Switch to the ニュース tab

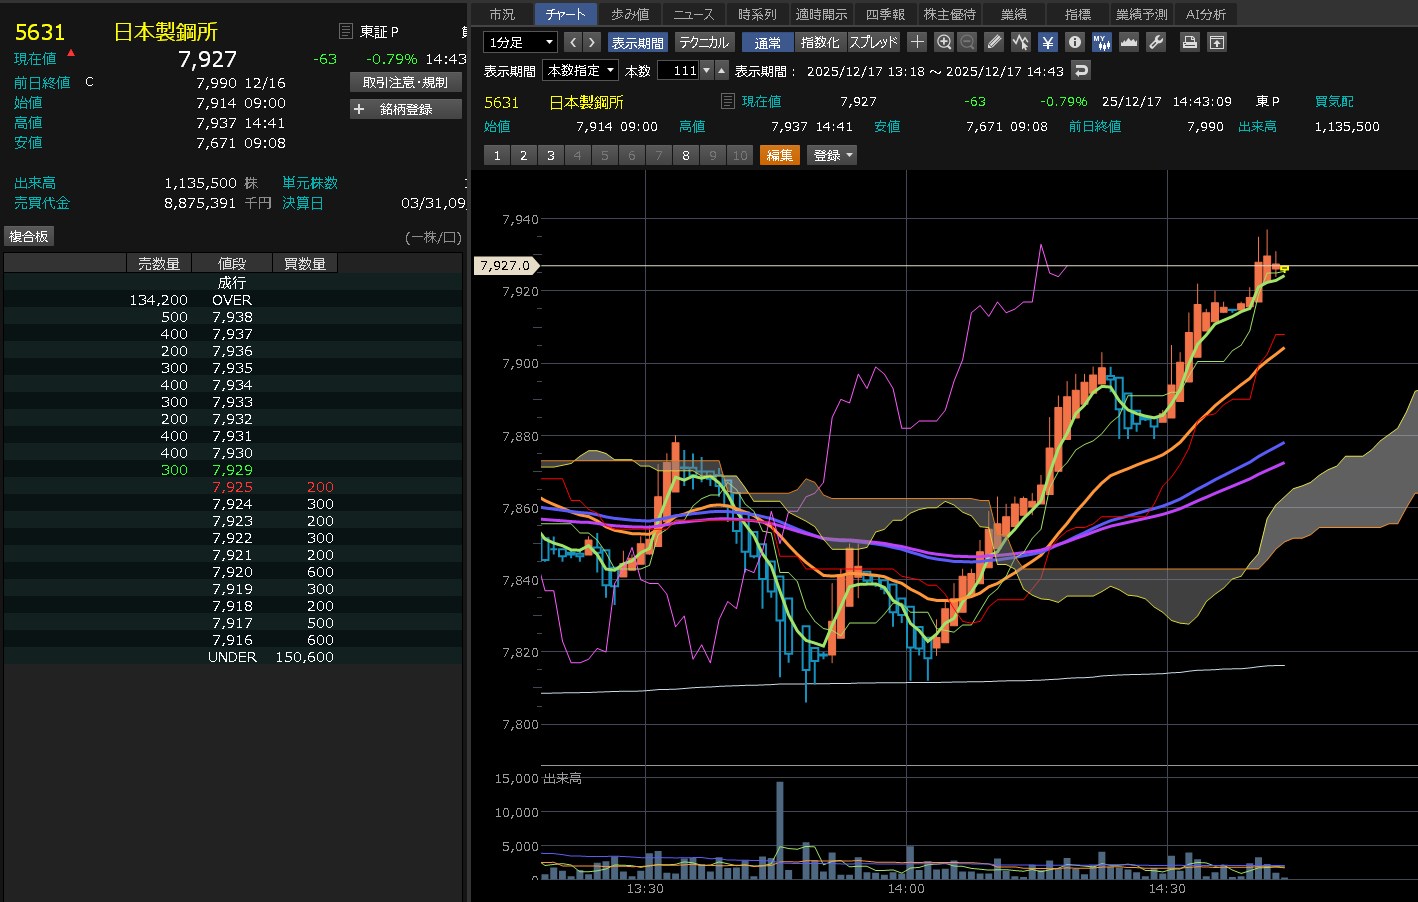693,14
